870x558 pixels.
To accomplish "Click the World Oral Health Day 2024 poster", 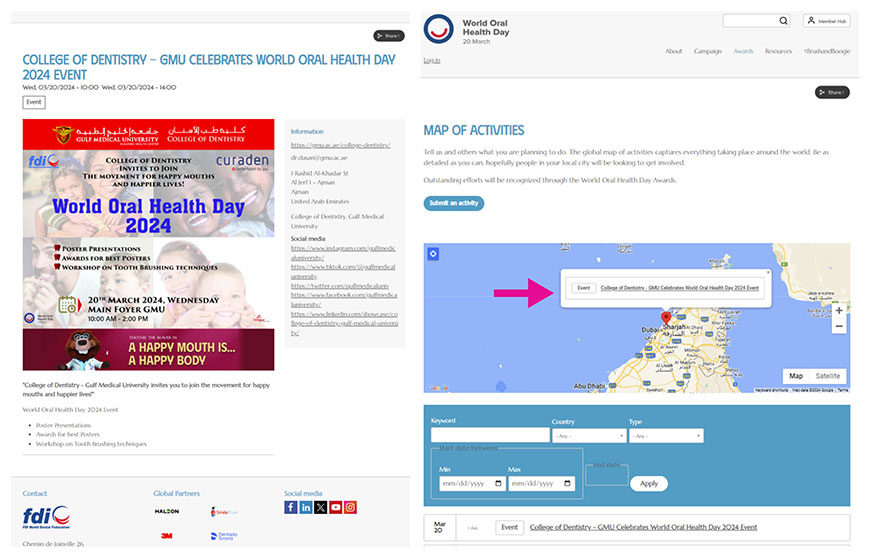I will (x=148, y=245).
